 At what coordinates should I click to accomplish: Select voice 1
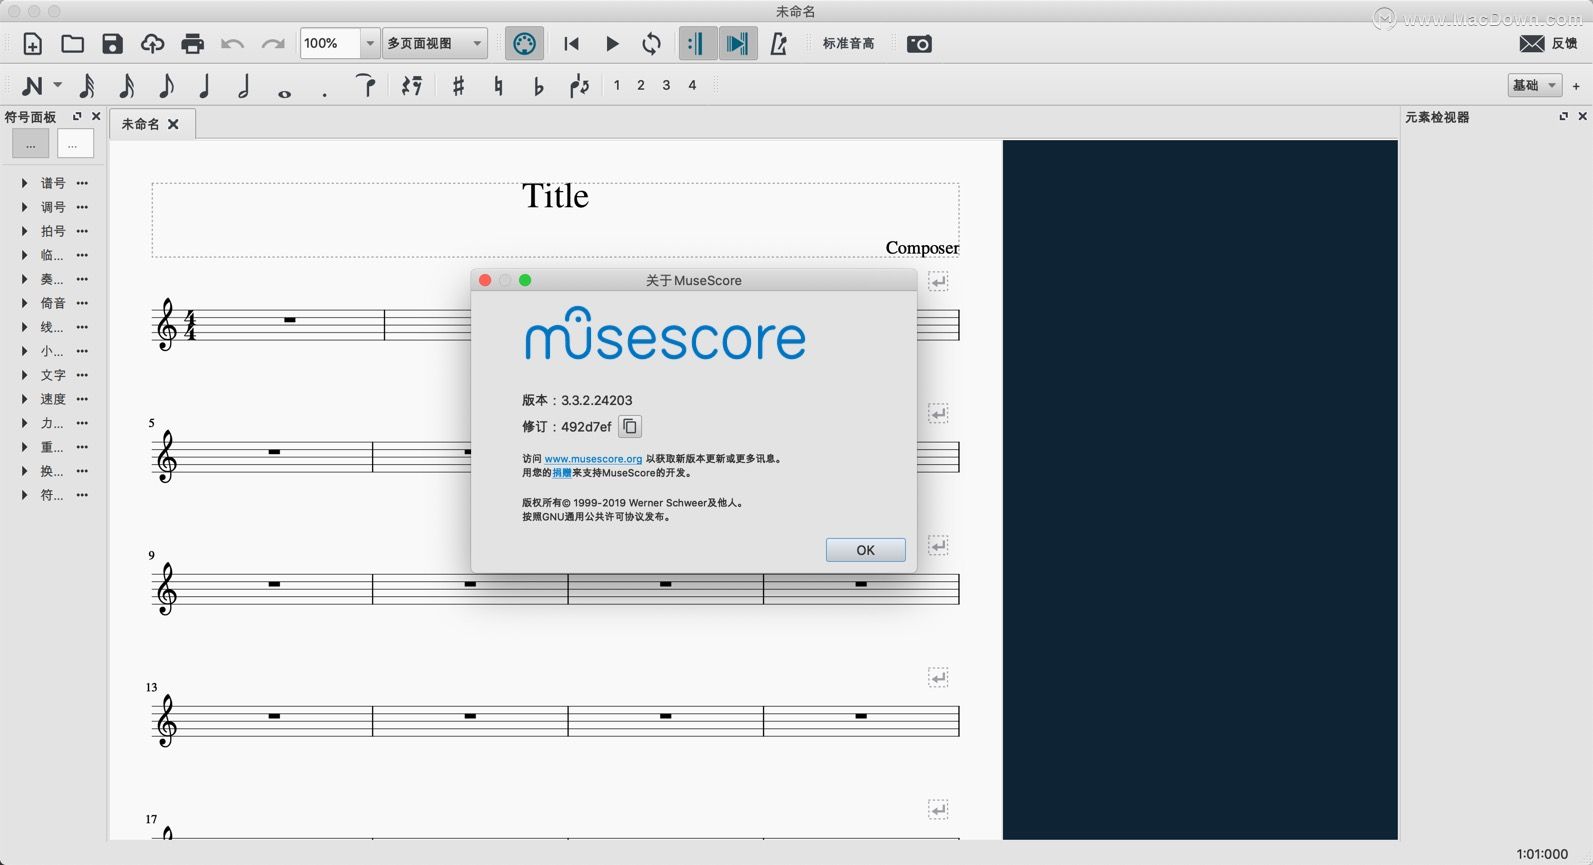617,86
